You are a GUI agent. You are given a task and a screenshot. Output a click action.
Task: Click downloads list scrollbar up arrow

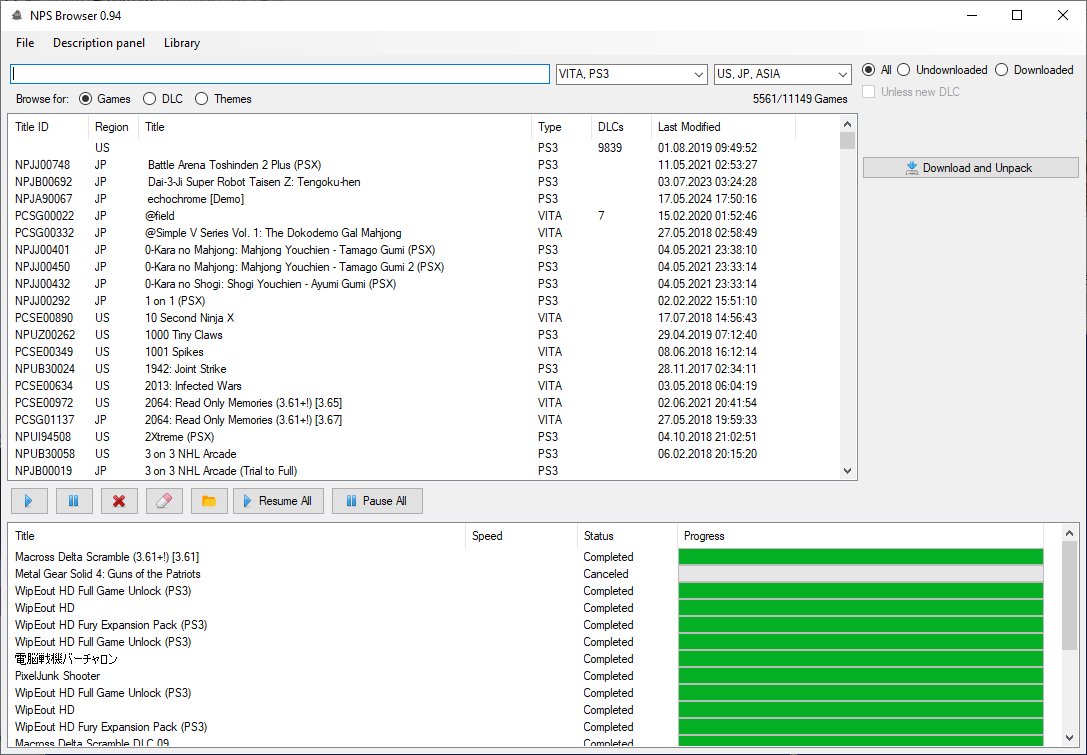tap(1069, 533)
